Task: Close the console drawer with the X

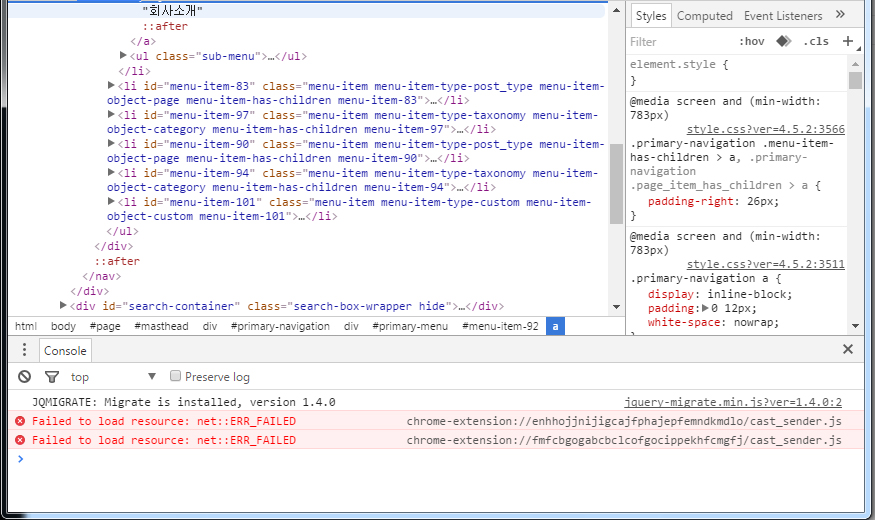Action: click(x=848, y=349)
